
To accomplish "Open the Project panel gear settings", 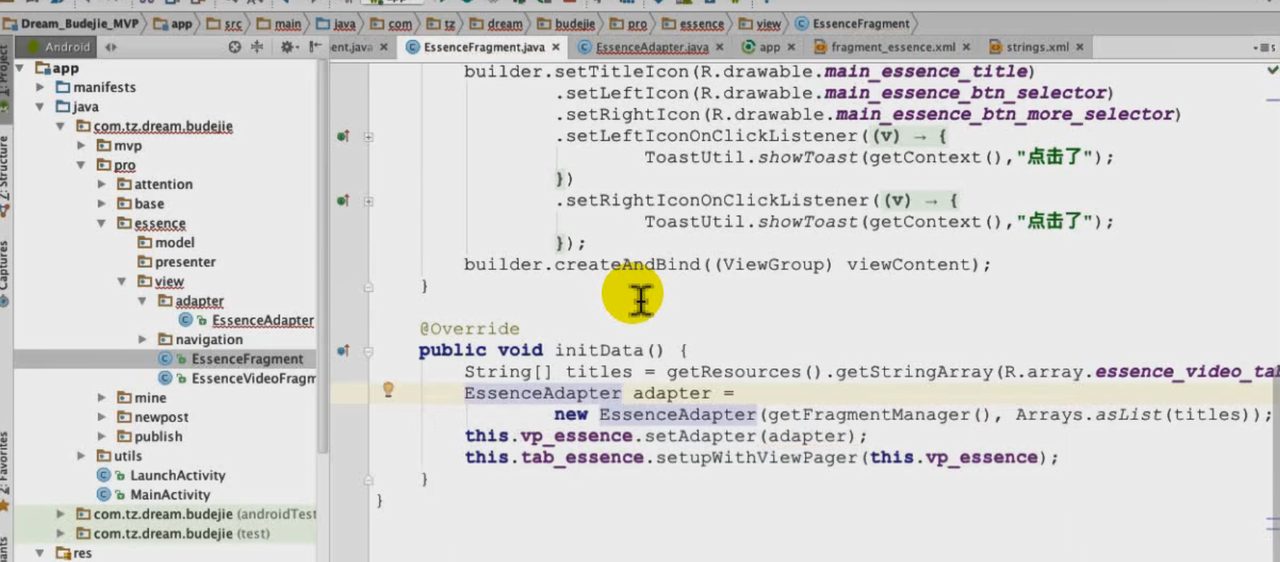I will point(289,47).
